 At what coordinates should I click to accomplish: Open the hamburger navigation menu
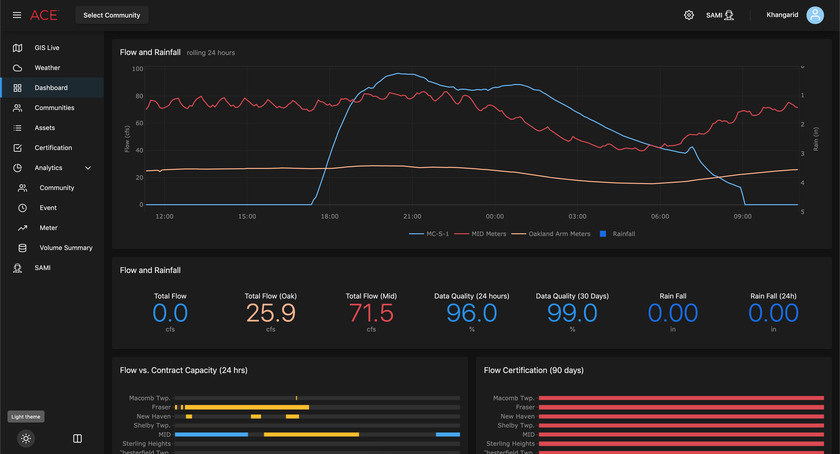click(x=16, y=15)
